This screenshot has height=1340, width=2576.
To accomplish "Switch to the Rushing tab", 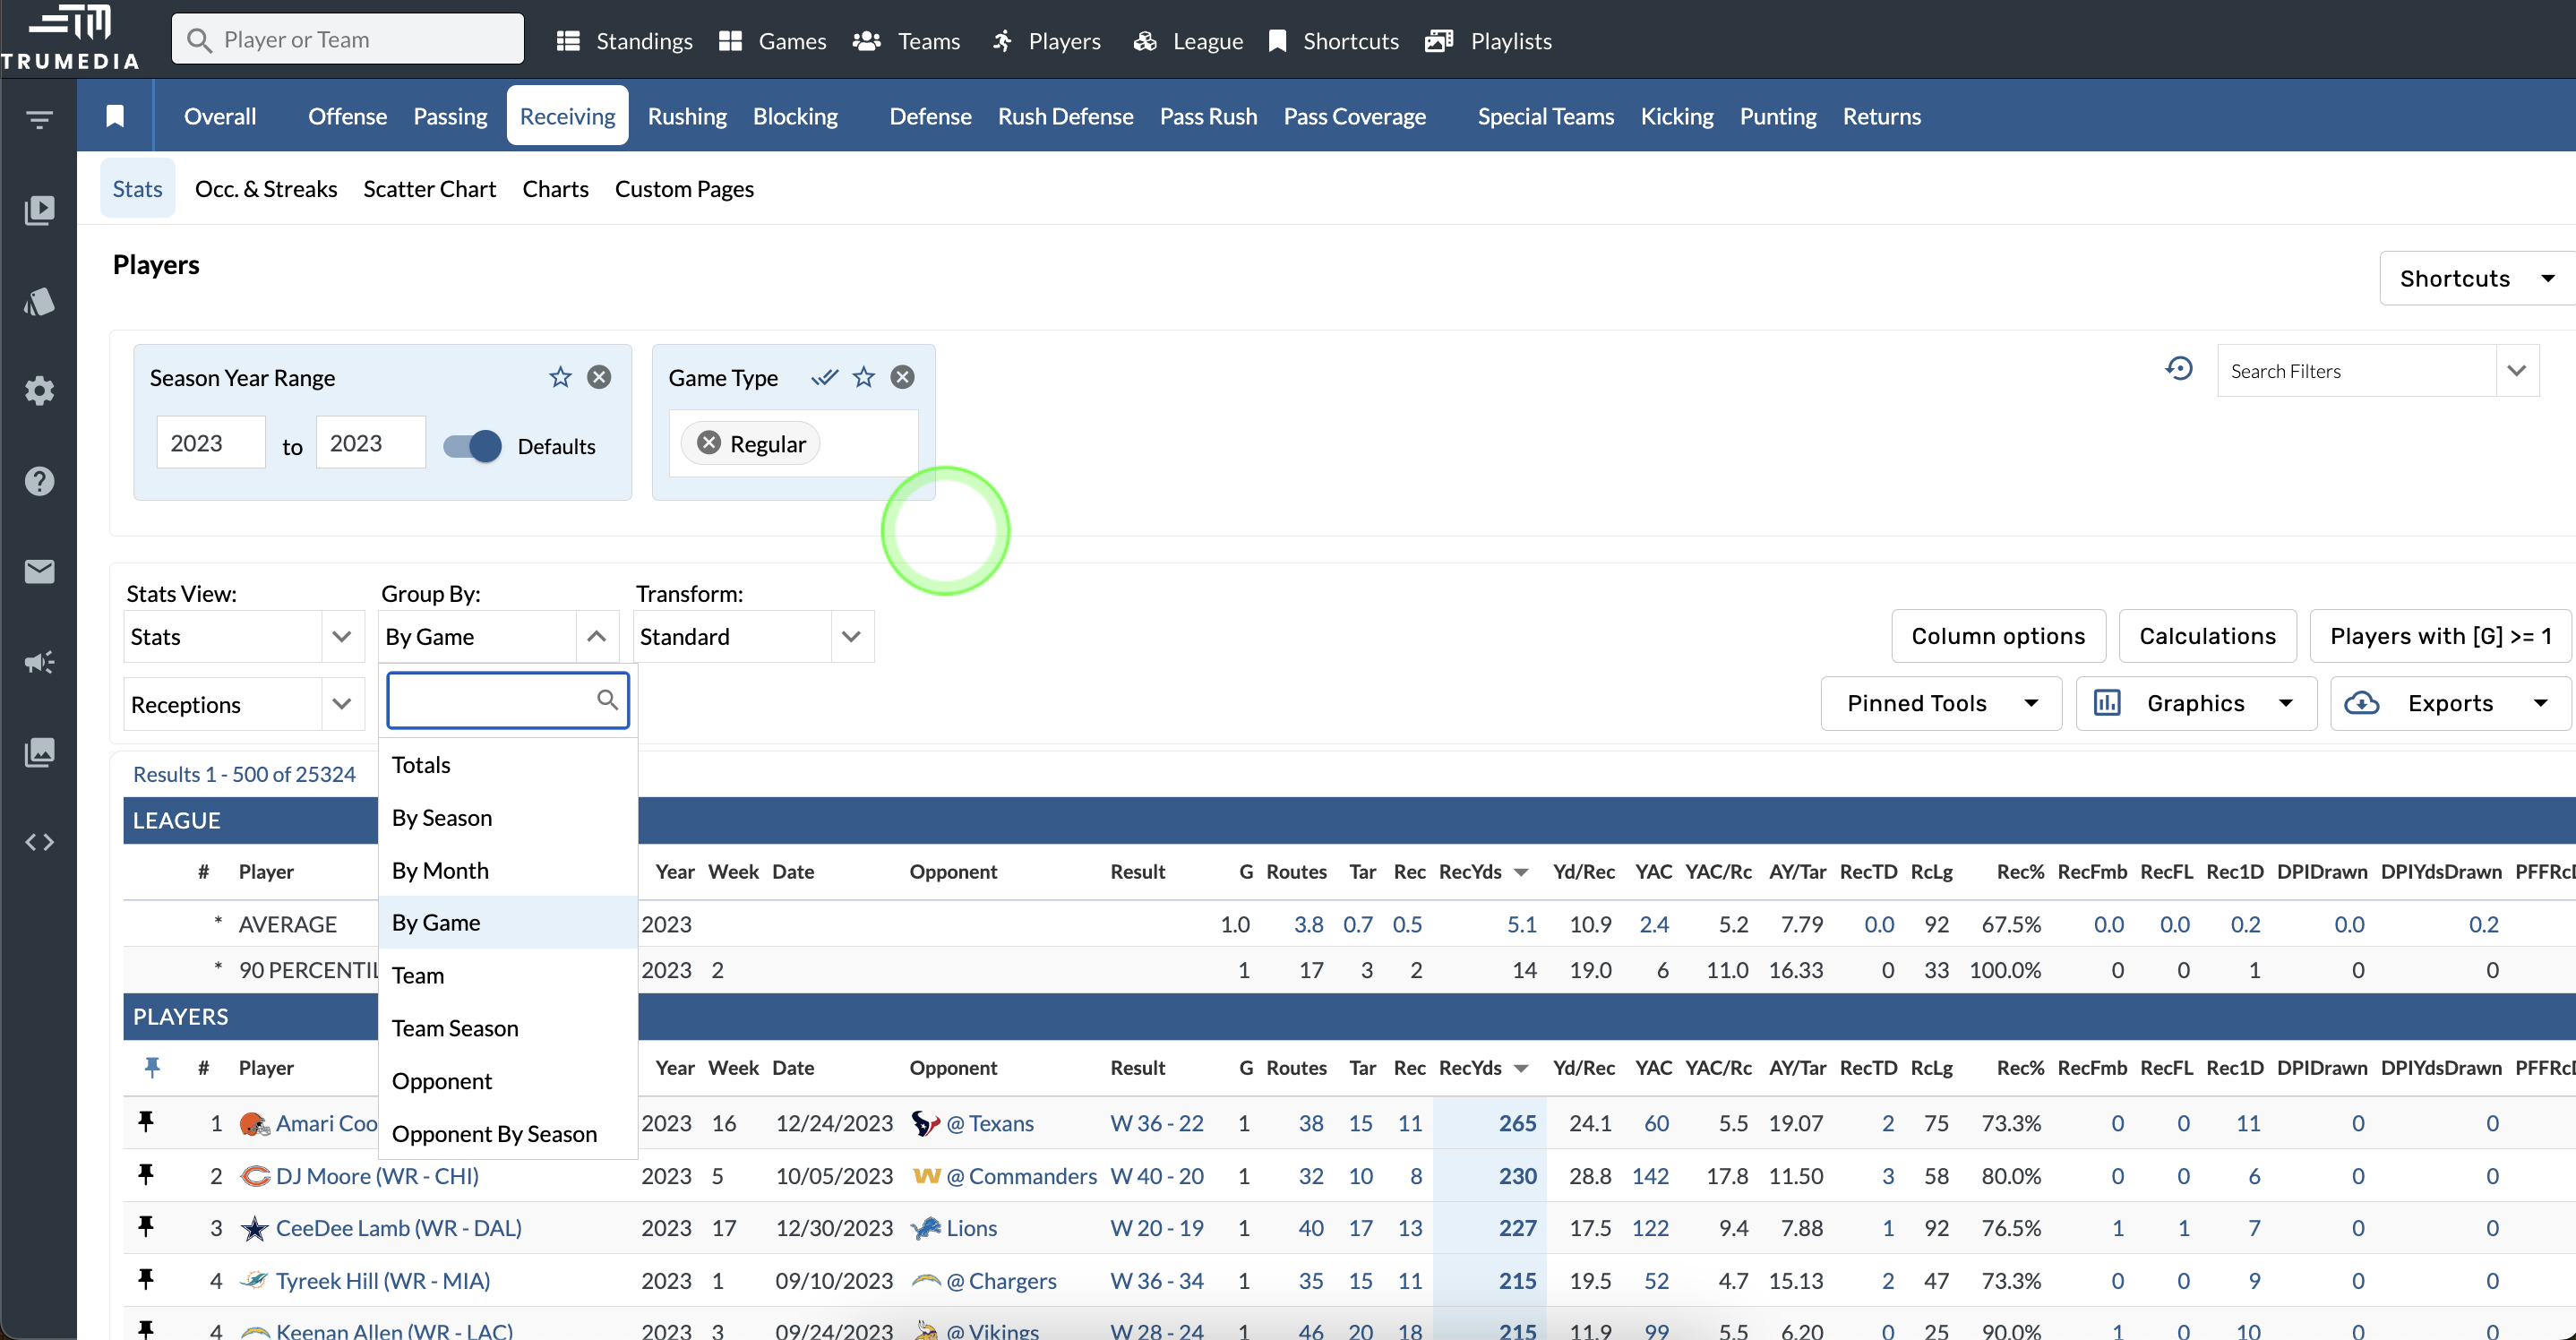I will pos(687,116).
